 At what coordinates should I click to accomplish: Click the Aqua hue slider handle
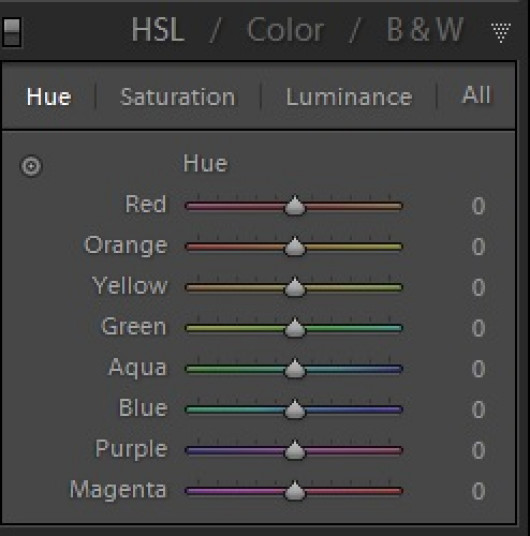click(x=294, y=368)
